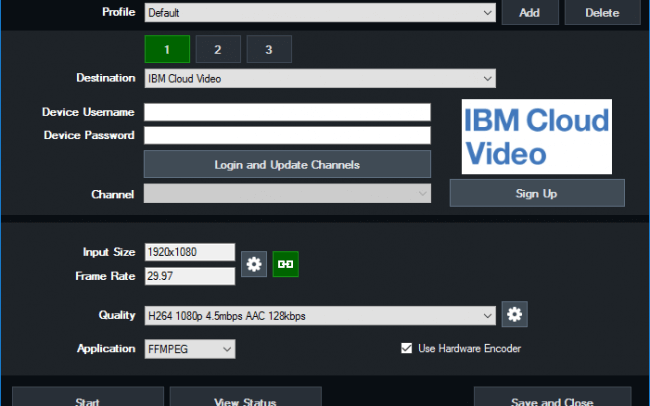The image size is (650, 406).
Task: Open the Destination dropdown
Action: (x=320, y=78)
